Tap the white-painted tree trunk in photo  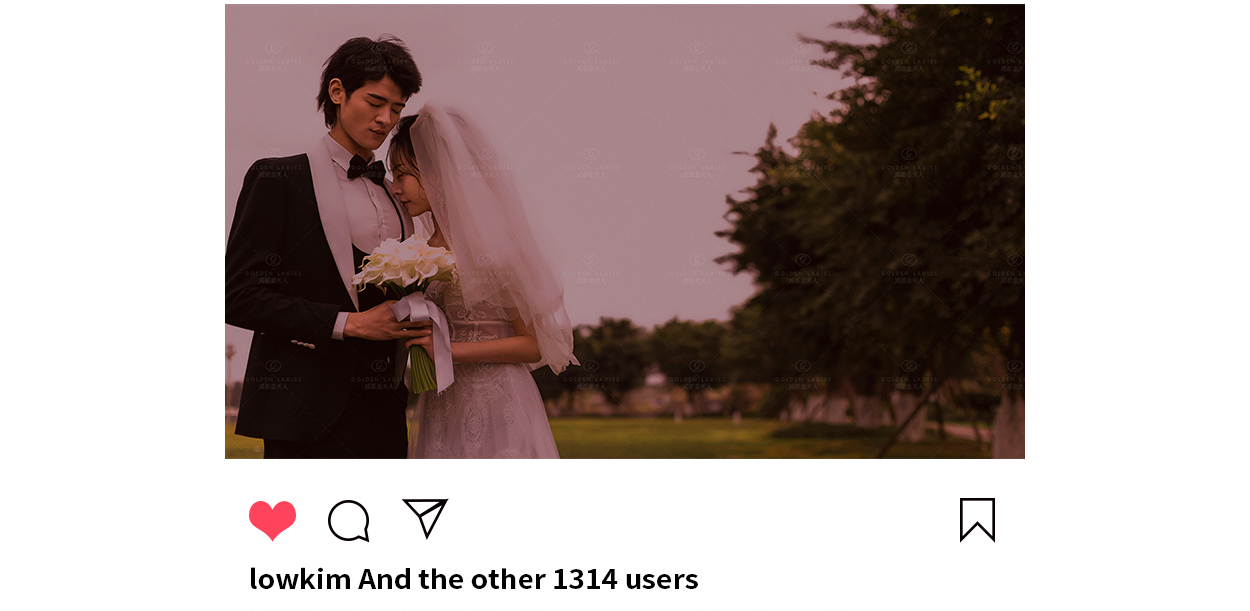(x=1008, y=427)
